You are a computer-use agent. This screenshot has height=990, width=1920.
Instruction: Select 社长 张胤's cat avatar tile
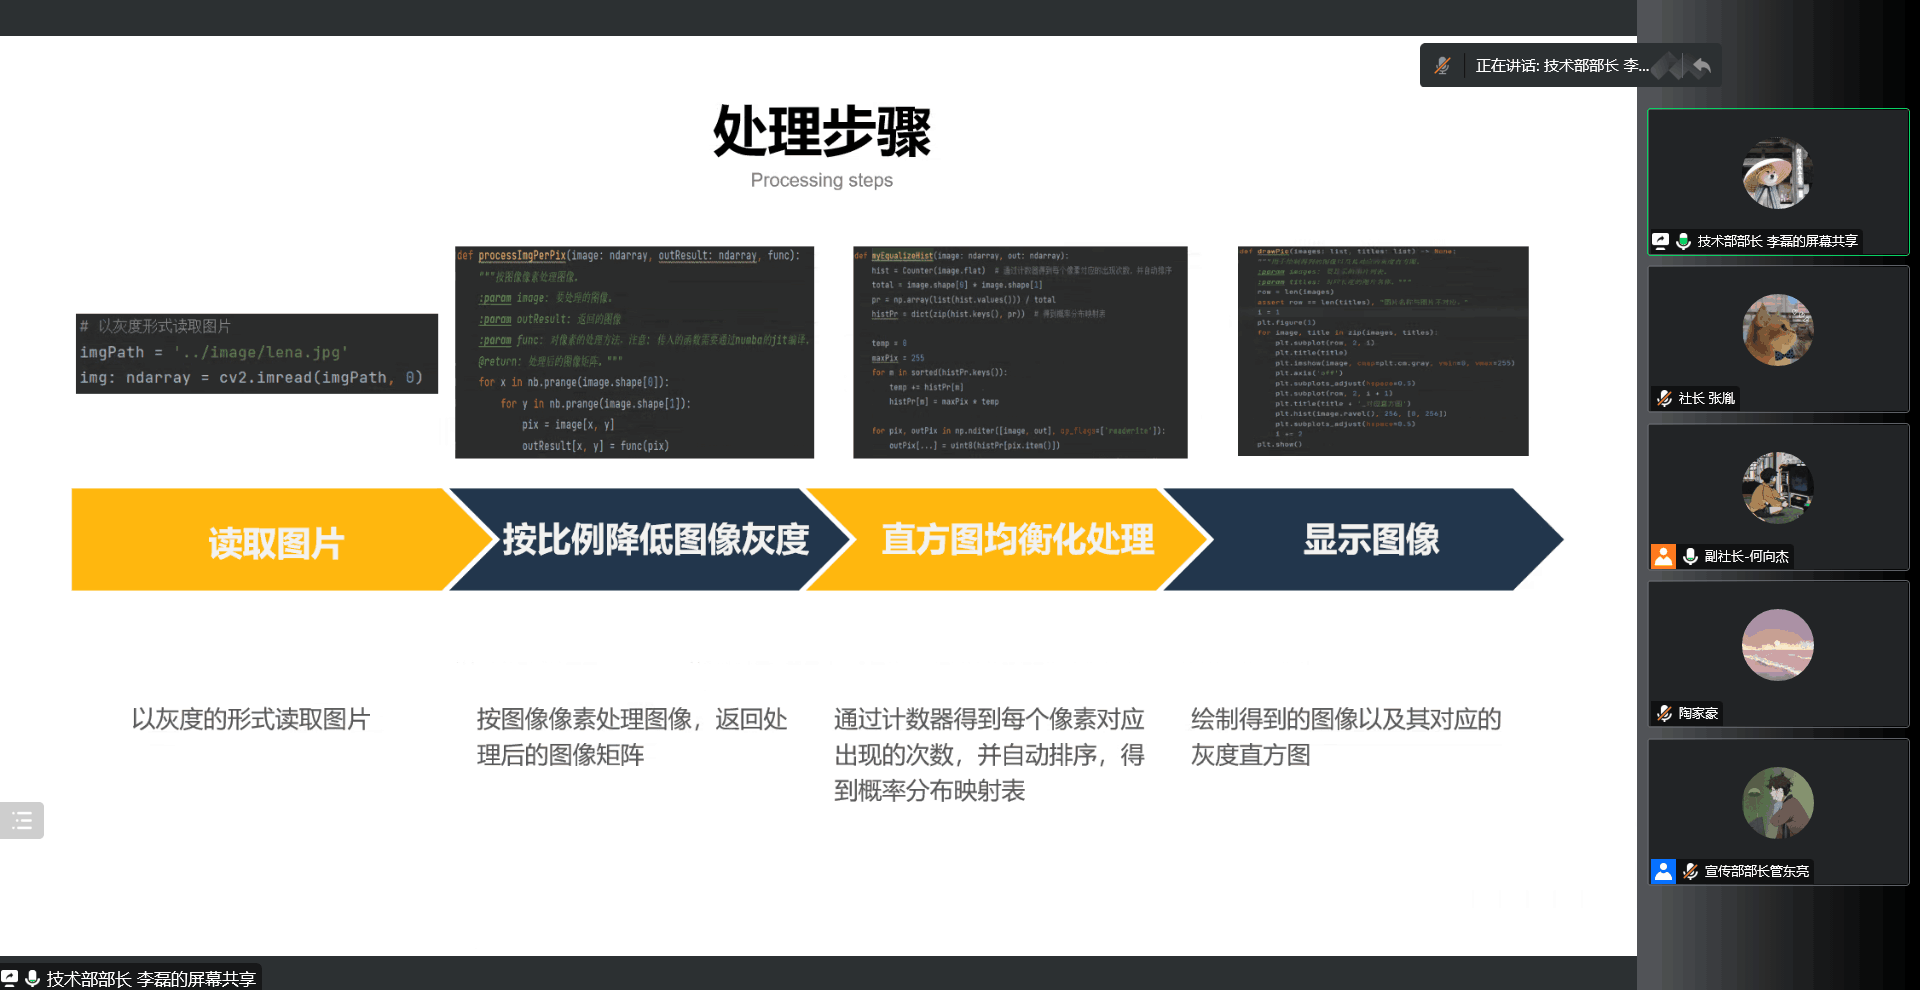[1777, 330]
